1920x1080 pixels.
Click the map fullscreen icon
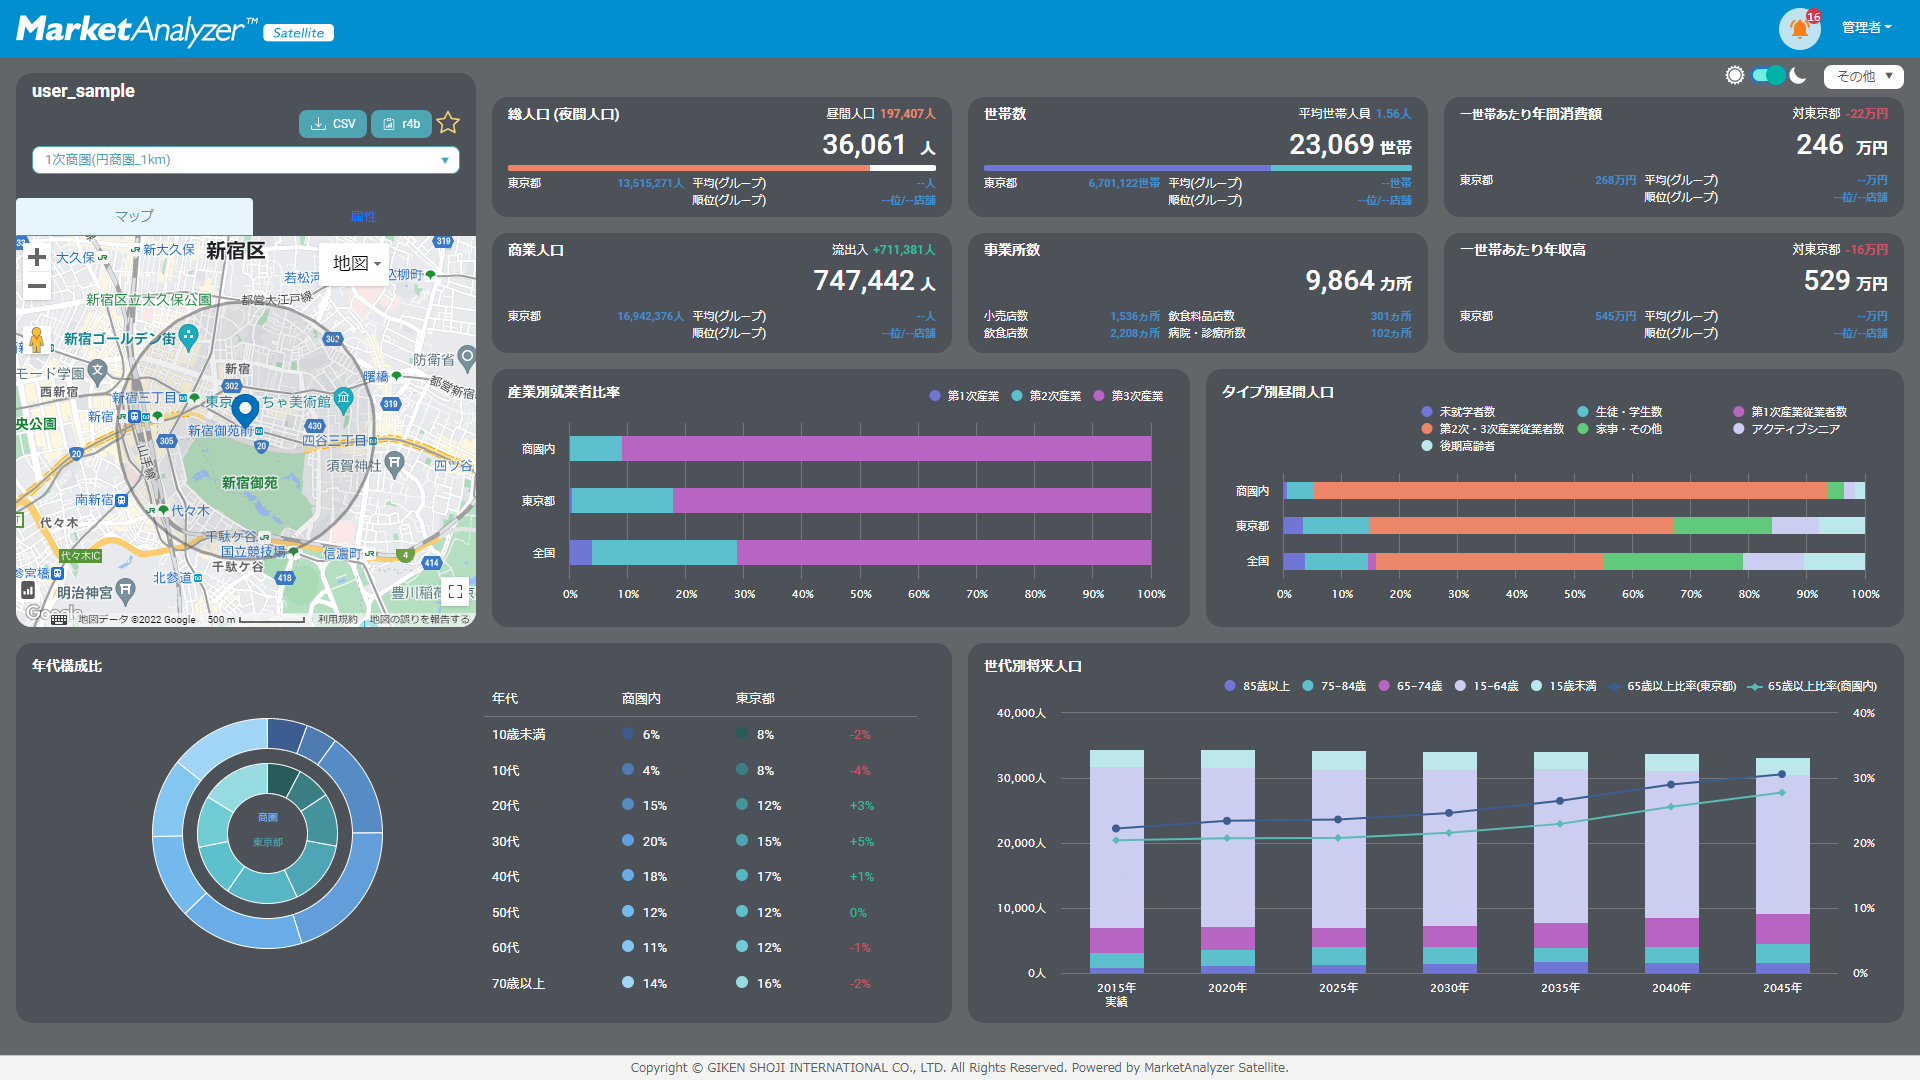455,591
